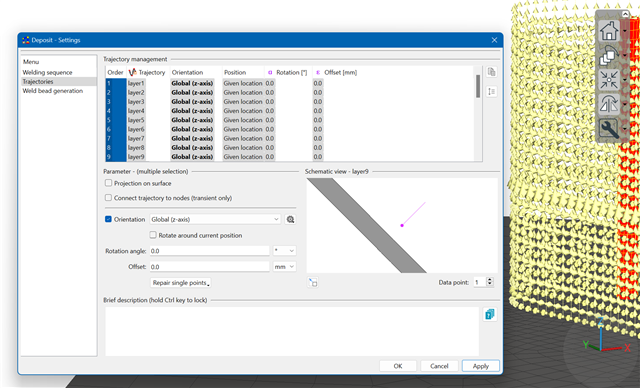Click the Rotation angle input field
This screenshot has width=640, height=388.
209,251
